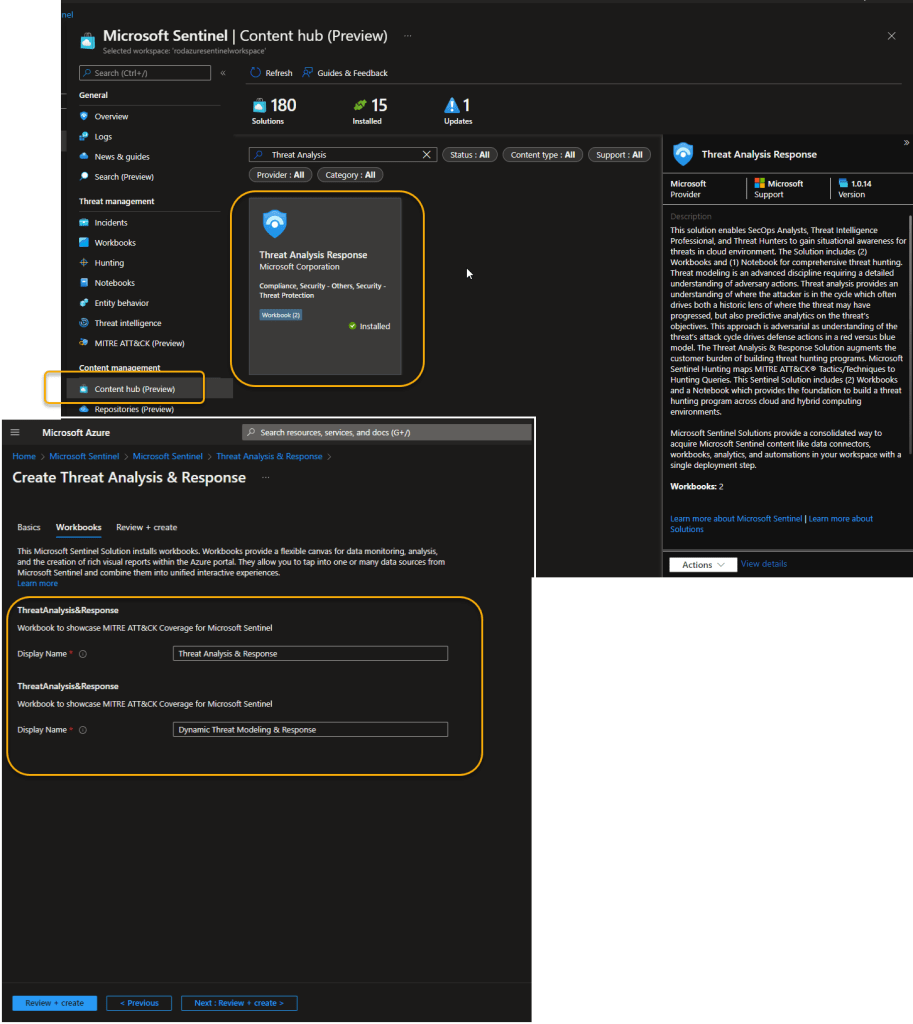Image resolution: width=913 pixels, height=1024 pixels.
Task: Click the View details link
Action: click(x=763, y=564)
